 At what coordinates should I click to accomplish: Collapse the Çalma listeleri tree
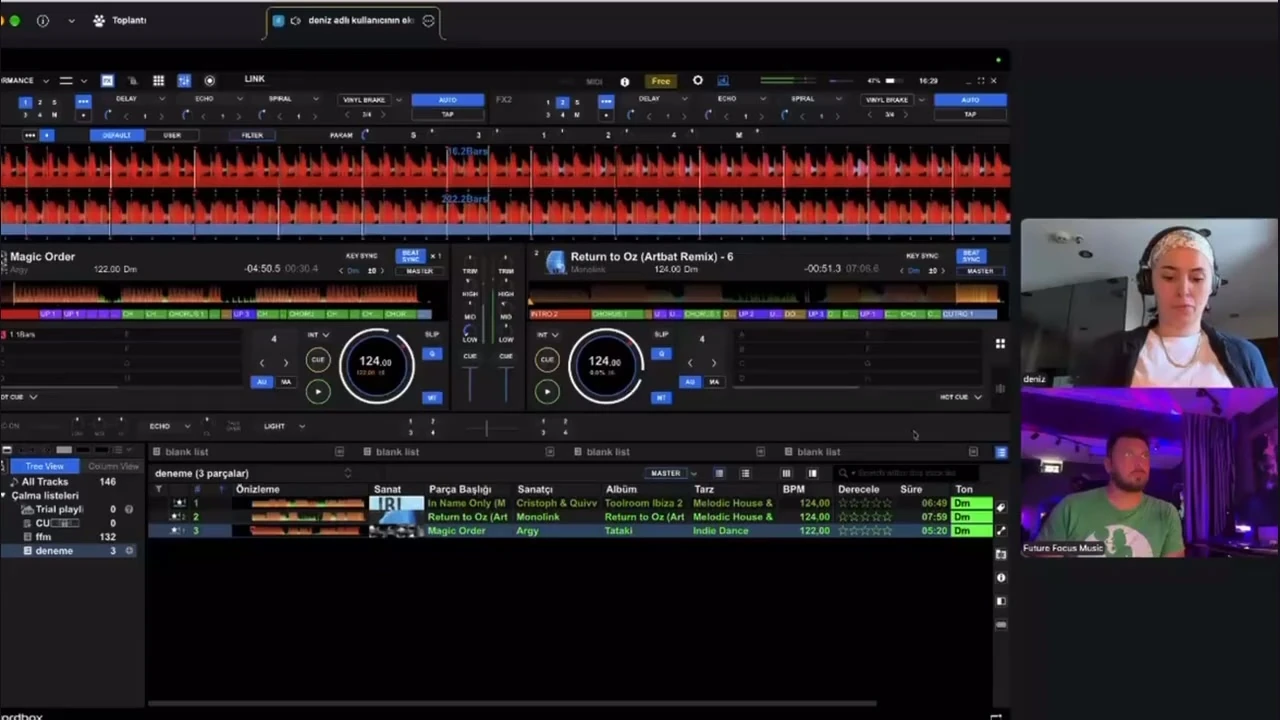coord(5,496)
